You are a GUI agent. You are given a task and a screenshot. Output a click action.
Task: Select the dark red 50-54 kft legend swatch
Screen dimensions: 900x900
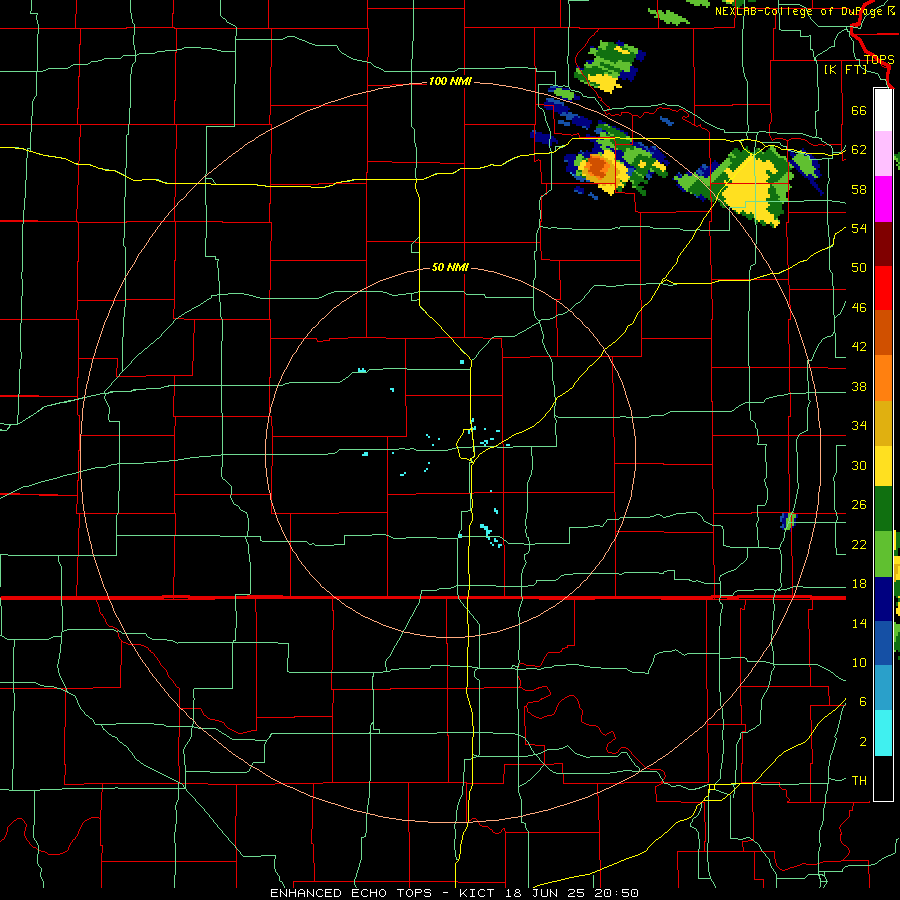point(883,244)
